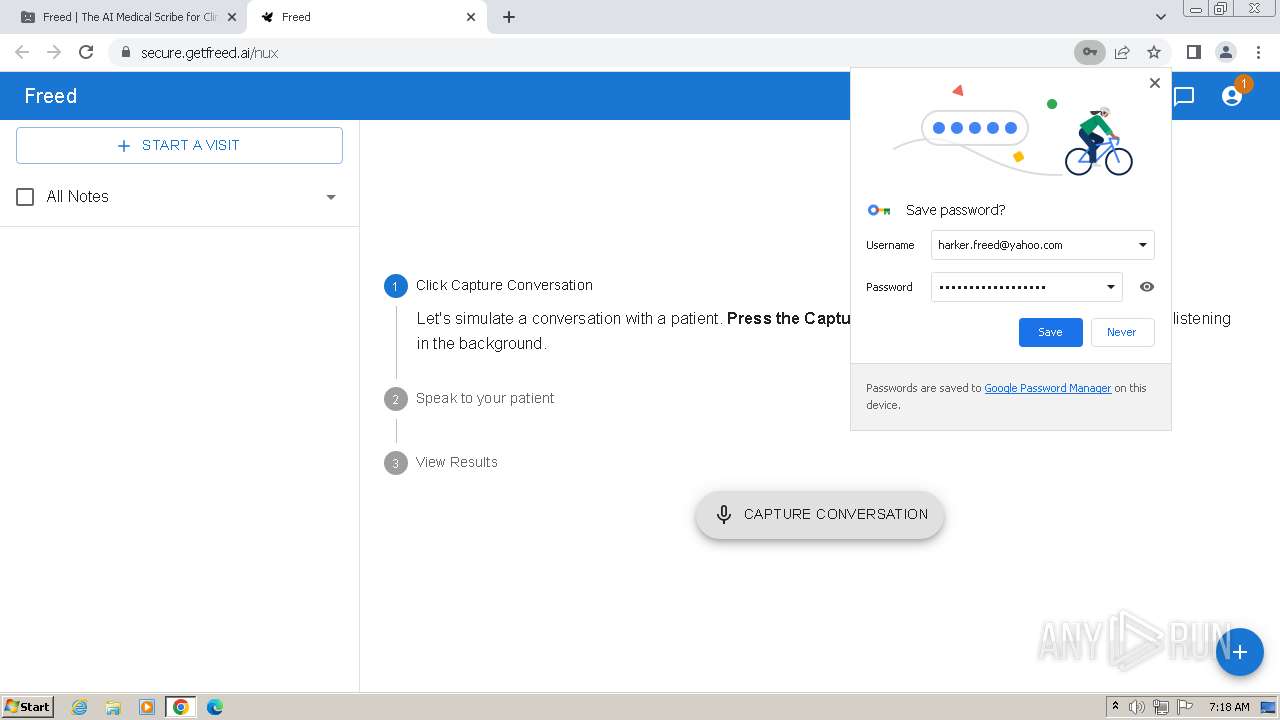The height and width of the screenshot is (720, 1280).
Task: Open Freed account icon with notification badge
Action: (x=1232, y=96)
